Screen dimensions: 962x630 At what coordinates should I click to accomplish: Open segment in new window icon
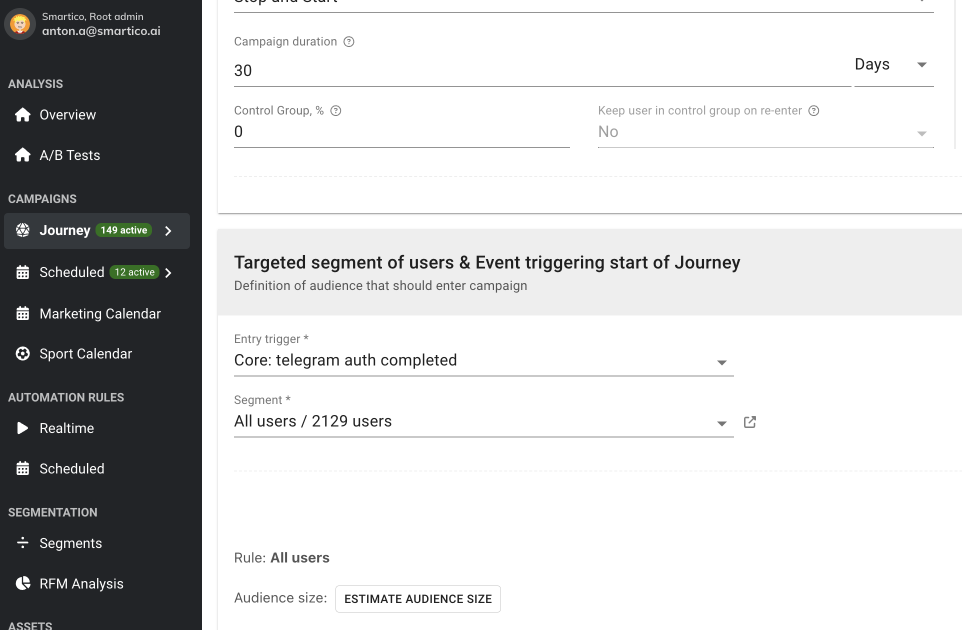[750, 422]
